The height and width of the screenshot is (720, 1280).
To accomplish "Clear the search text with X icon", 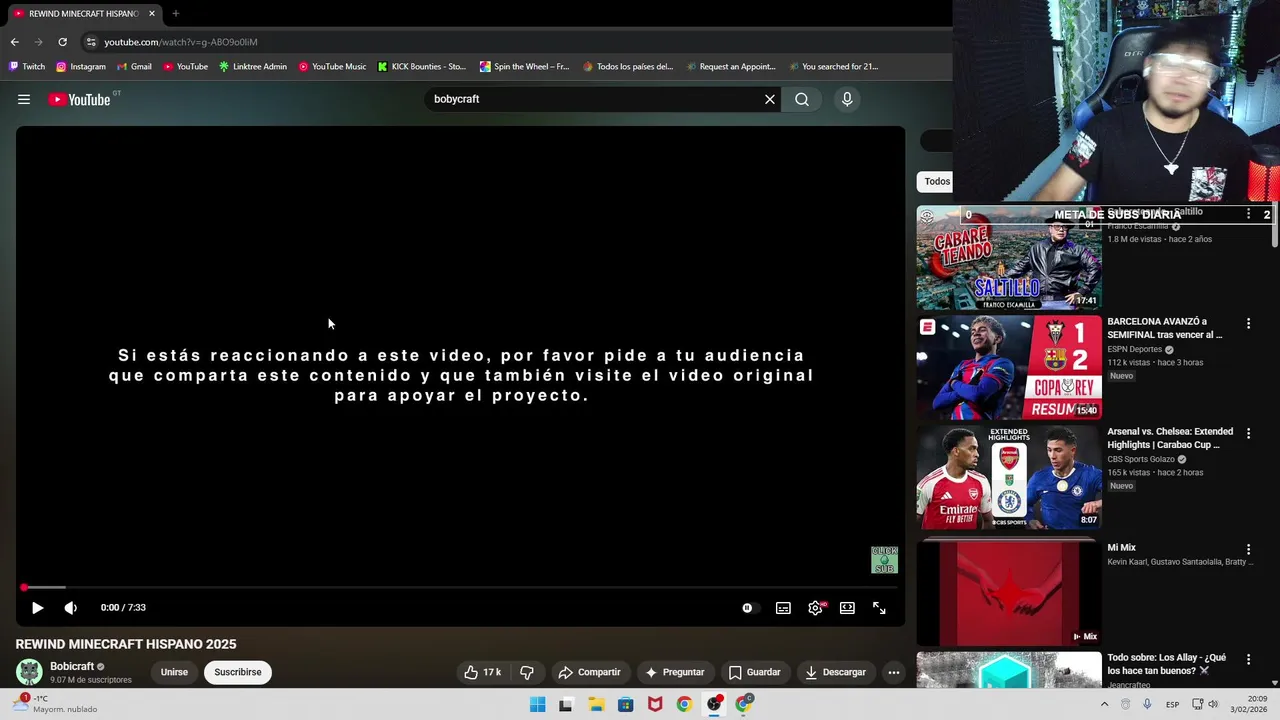I will (x=770, y=99).
